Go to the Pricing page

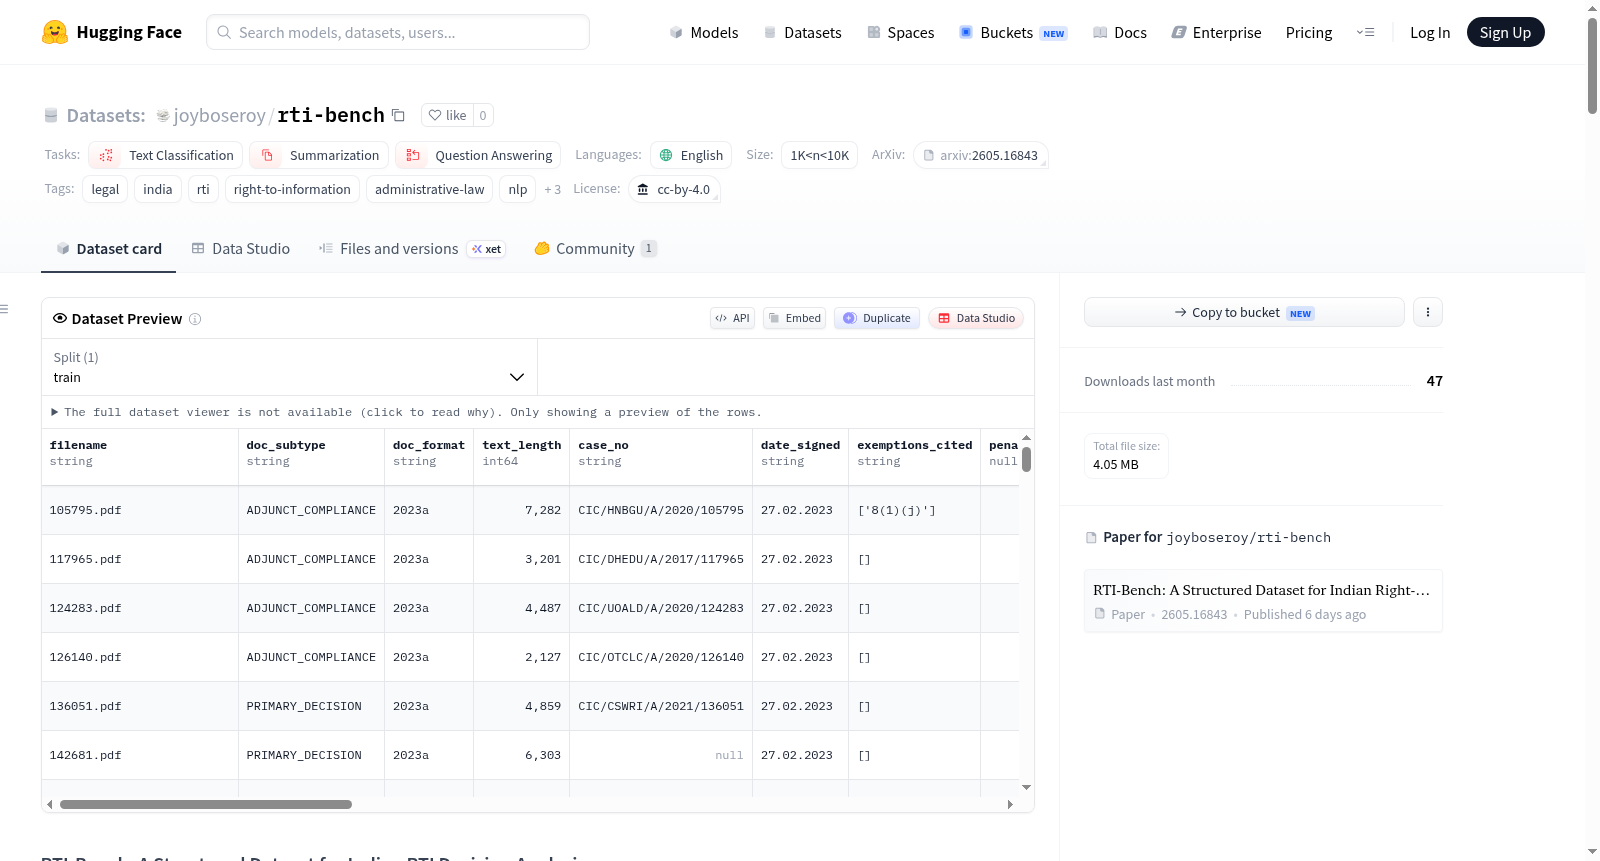click(x=1309, y=32)
